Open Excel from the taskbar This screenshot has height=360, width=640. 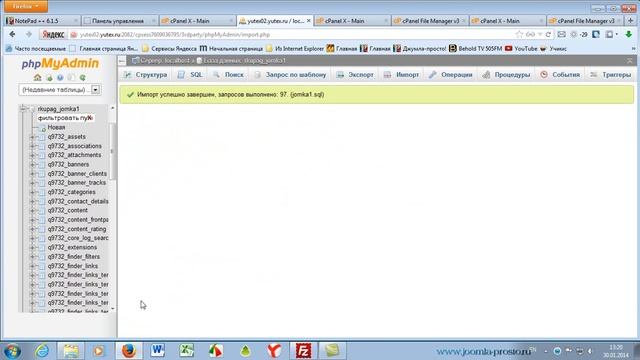tap(187, 351)
